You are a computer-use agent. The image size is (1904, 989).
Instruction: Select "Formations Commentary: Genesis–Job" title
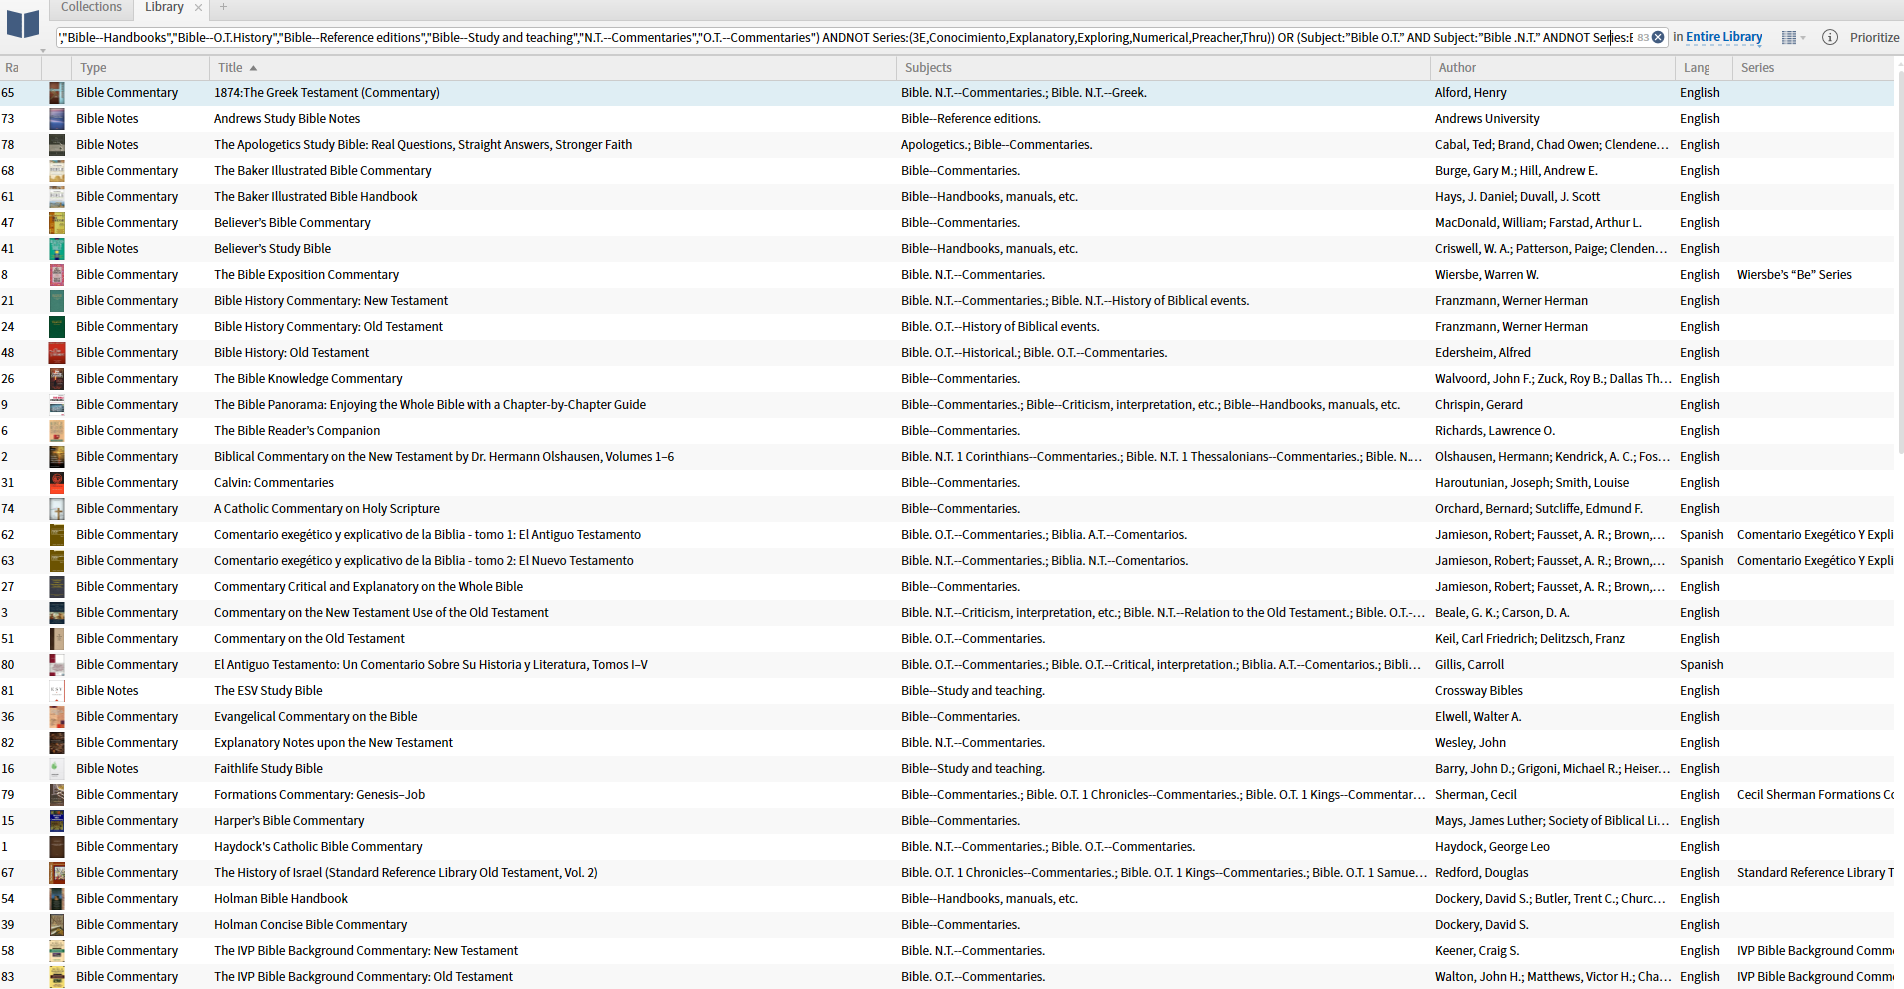tap(319, 795)
